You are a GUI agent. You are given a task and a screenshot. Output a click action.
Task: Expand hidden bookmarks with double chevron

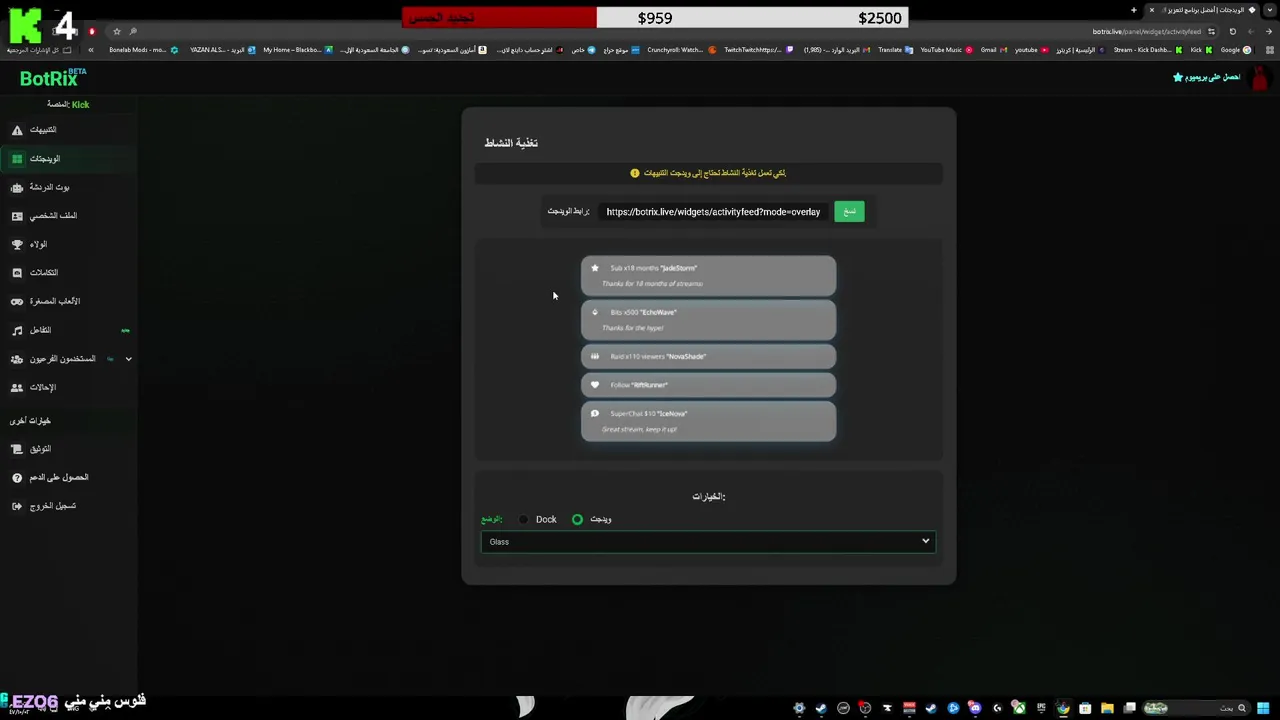tap(91, 50)
